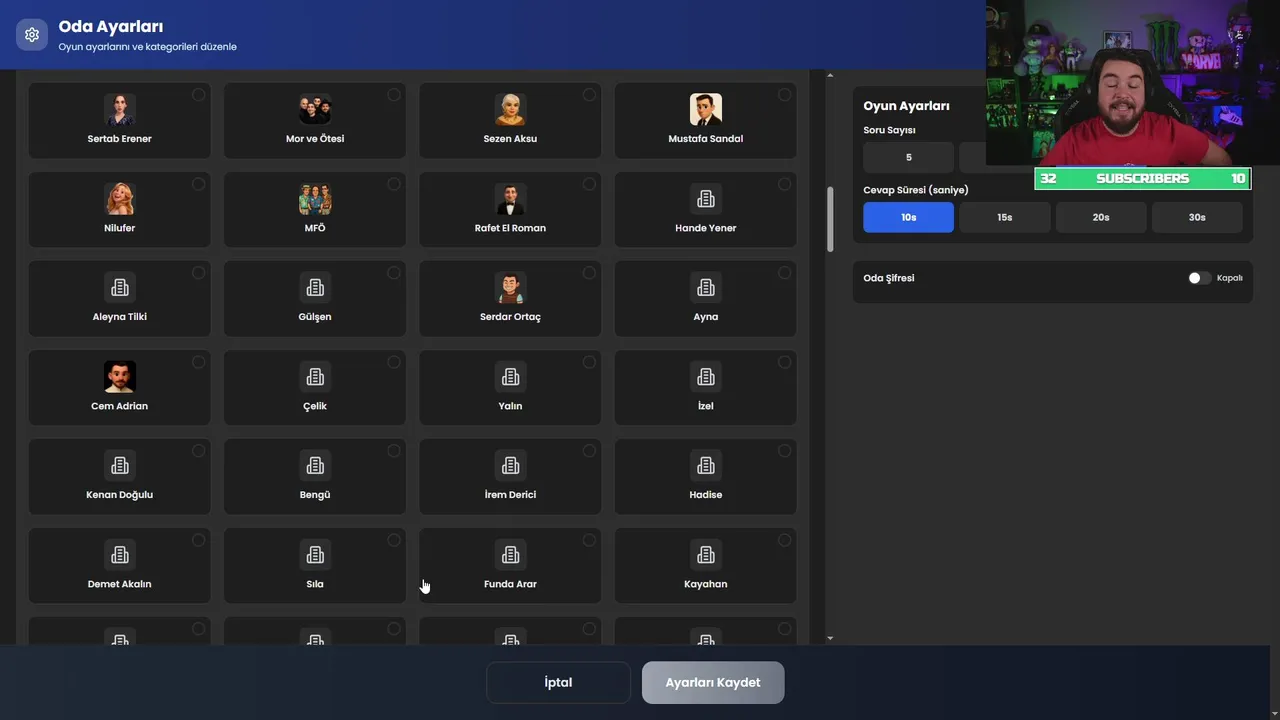
Task: Click the Kapalı label text
Action: (x=1229, y=278)
